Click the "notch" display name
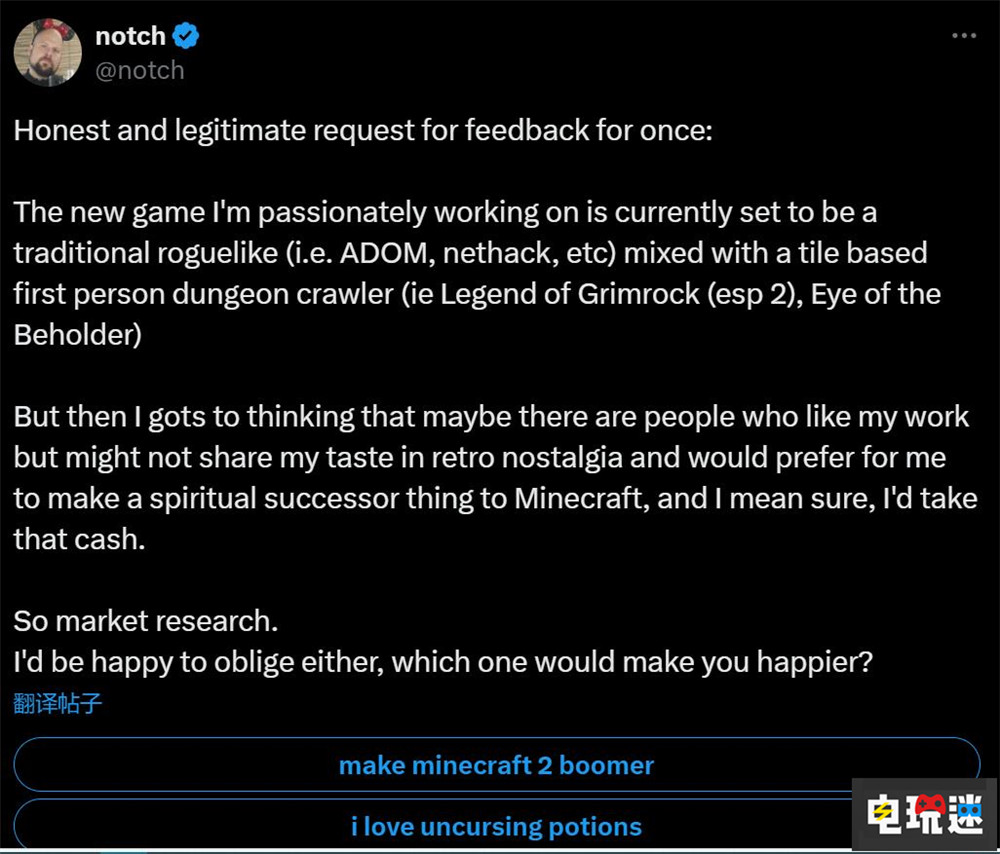 tap(129, 34)
